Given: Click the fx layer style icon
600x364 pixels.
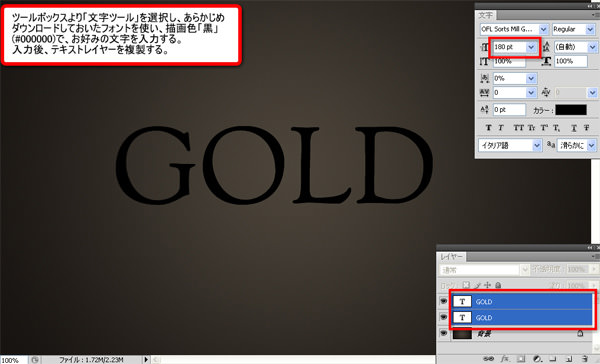Looking at the screenshot, I should click(x=505, y=359).
